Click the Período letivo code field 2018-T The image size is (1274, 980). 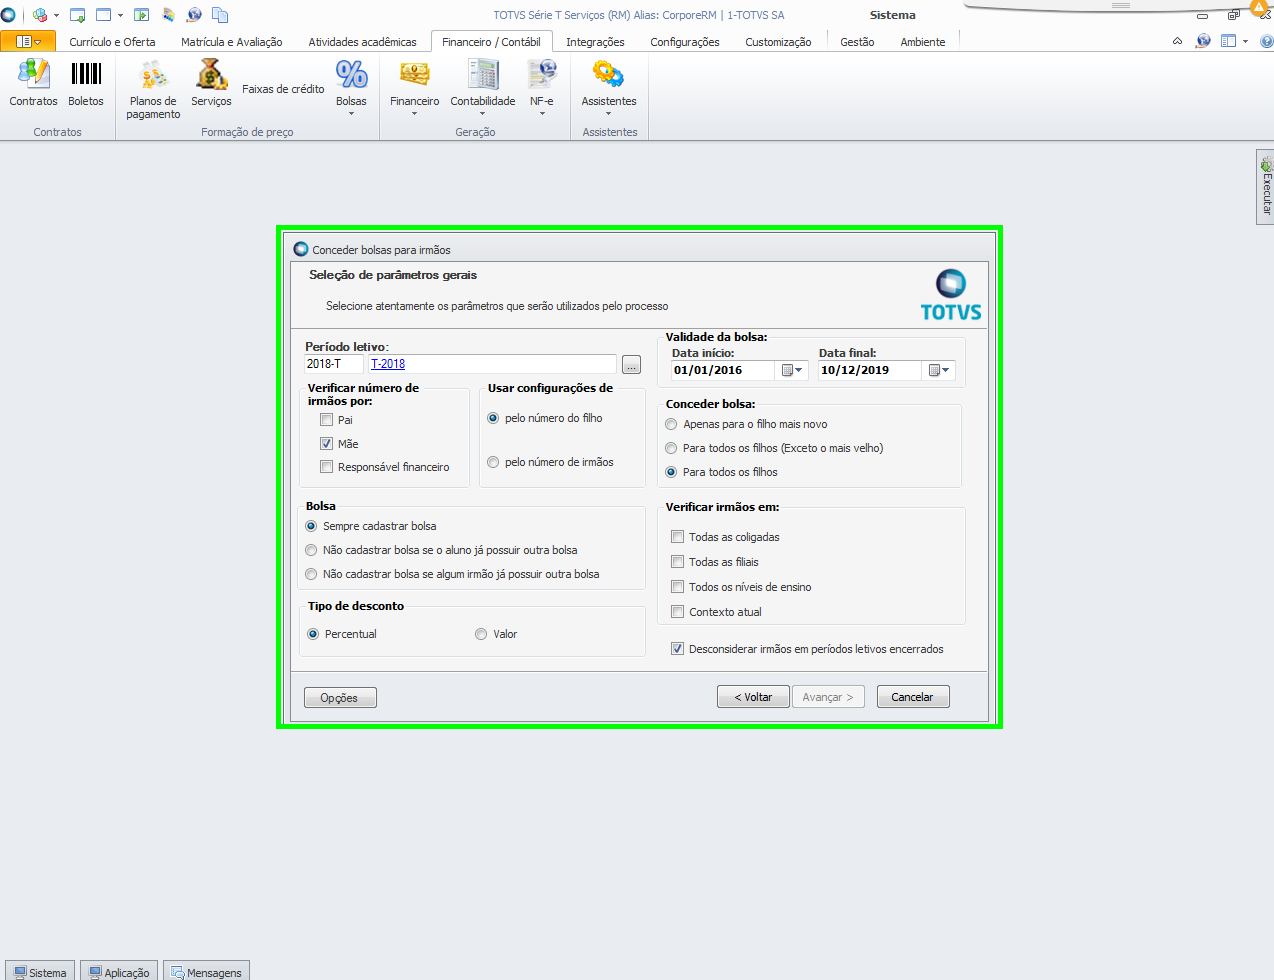tap(334, 364)
